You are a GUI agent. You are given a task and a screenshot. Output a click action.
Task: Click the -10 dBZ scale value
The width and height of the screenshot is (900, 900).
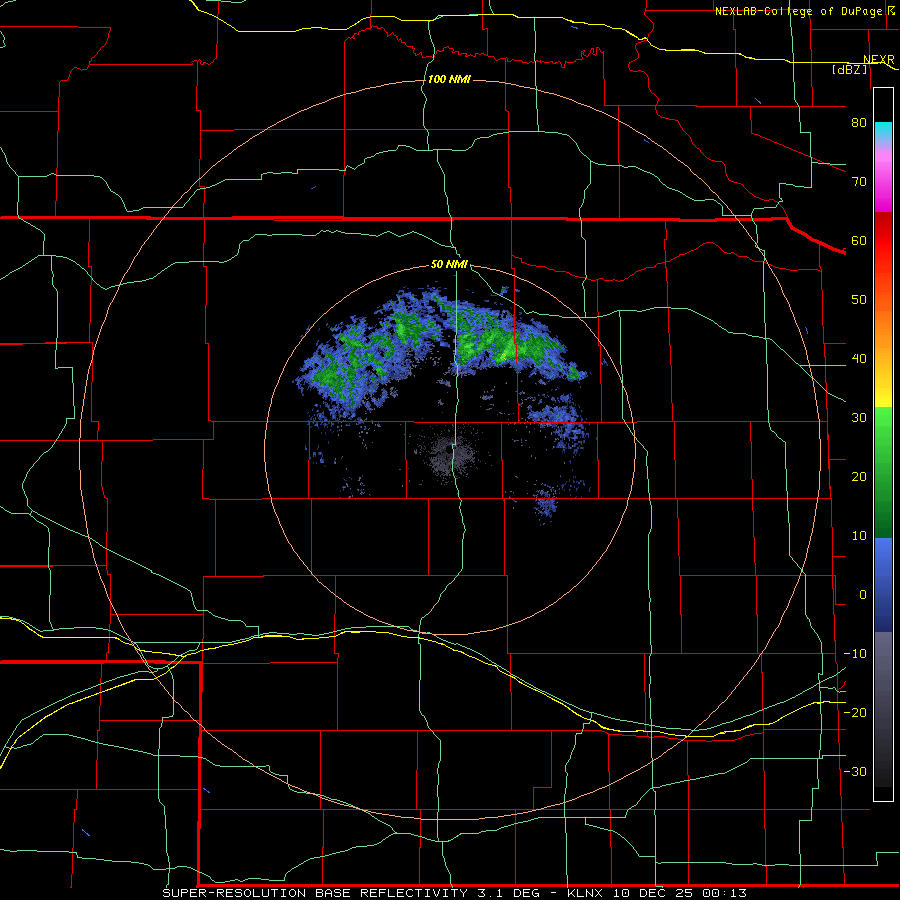point(855,654)
